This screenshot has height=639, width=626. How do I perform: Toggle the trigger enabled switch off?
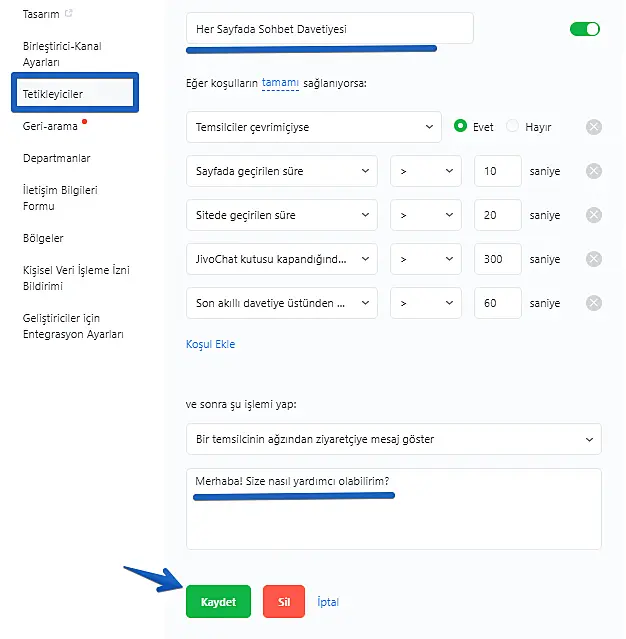click(x=584, y=29)
